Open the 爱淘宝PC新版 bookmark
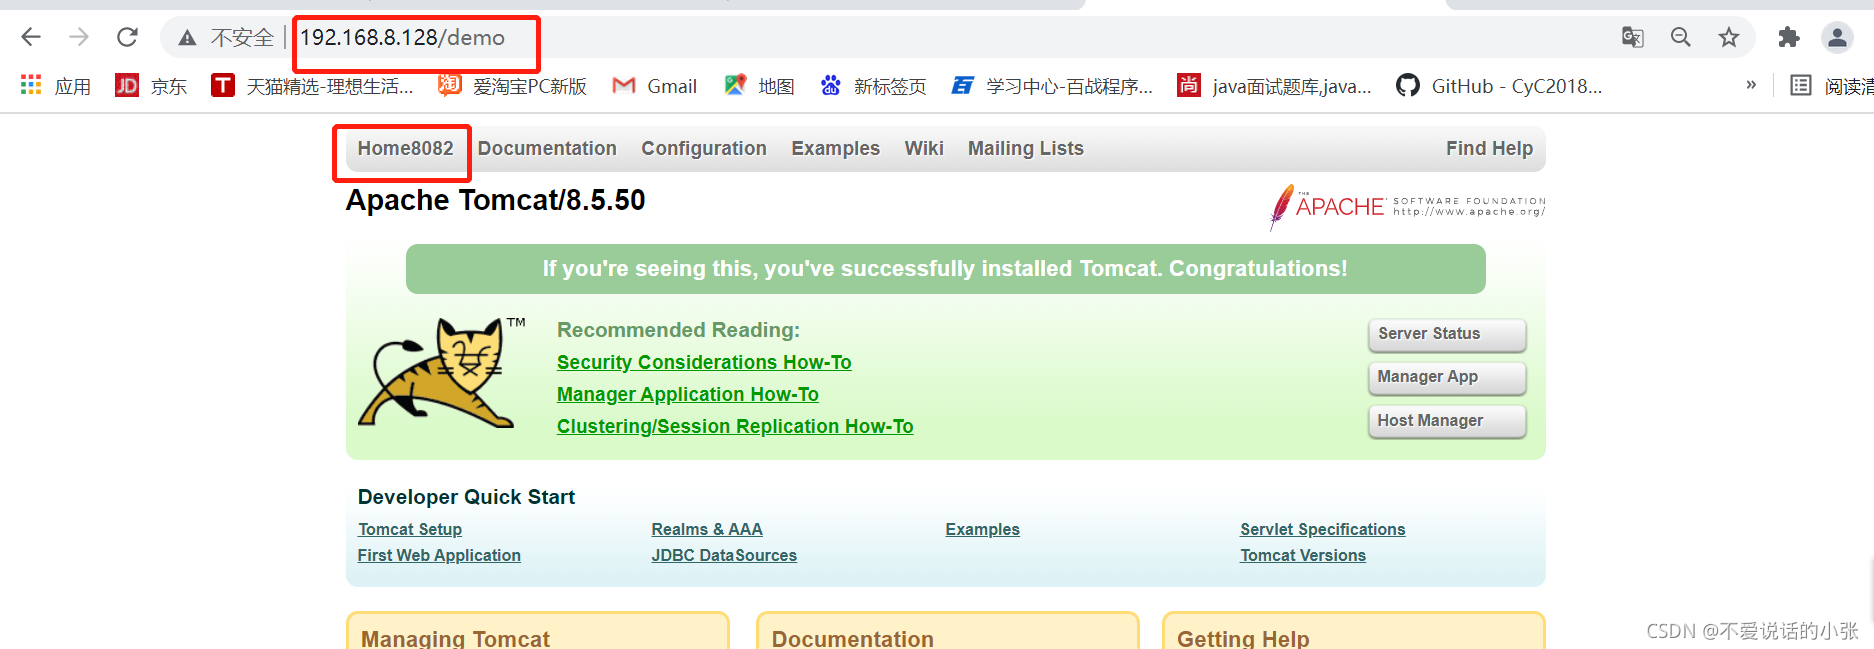 pos(512,86)
